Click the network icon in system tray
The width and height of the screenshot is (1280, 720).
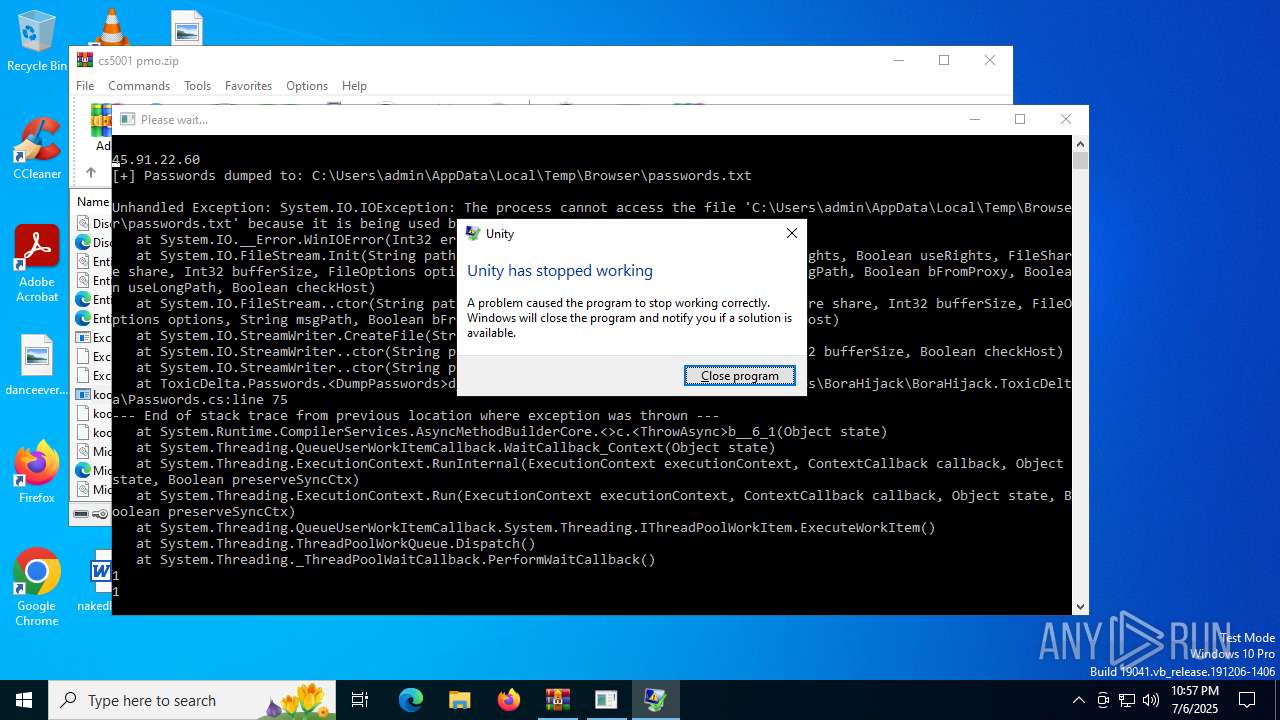(x=1127, y=700)
